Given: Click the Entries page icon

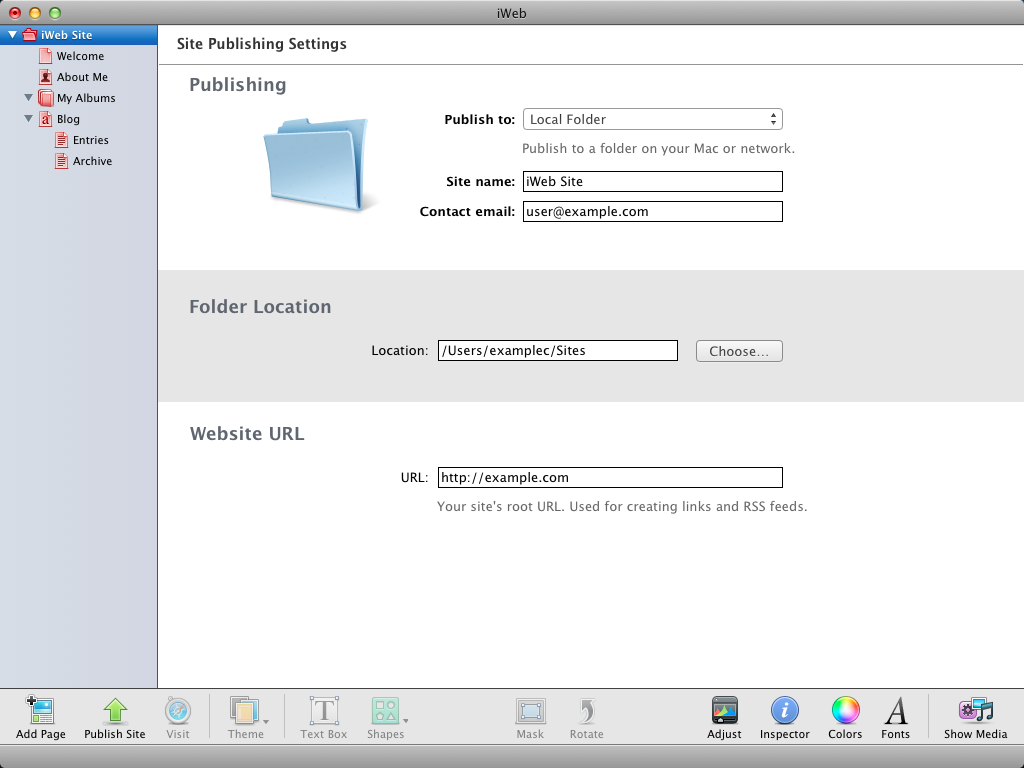Looking at the screenshot, I should 61,140.
